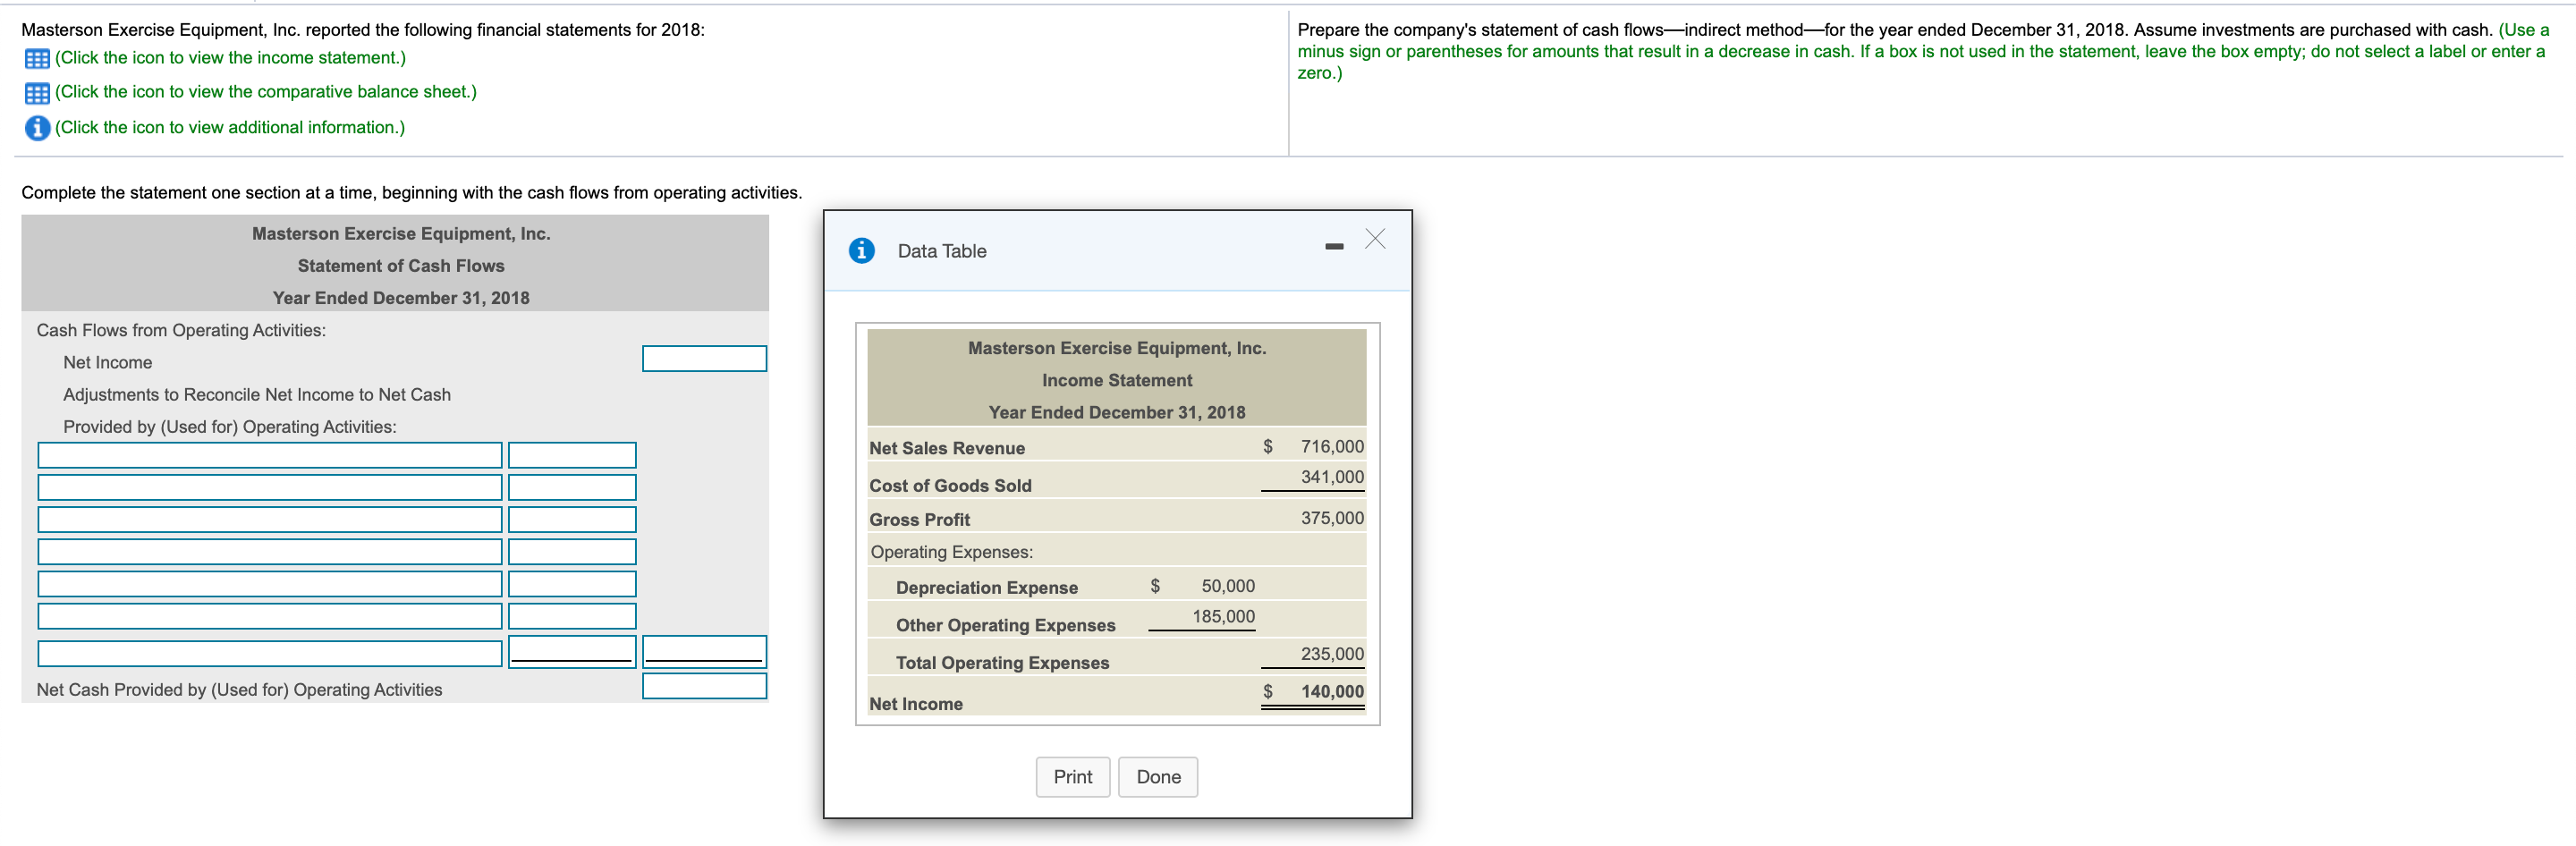The height and width of the screenshot is (846, 2576).
Task: Click the Cash Flows from Operating Activities label
Action: (181, 330)
